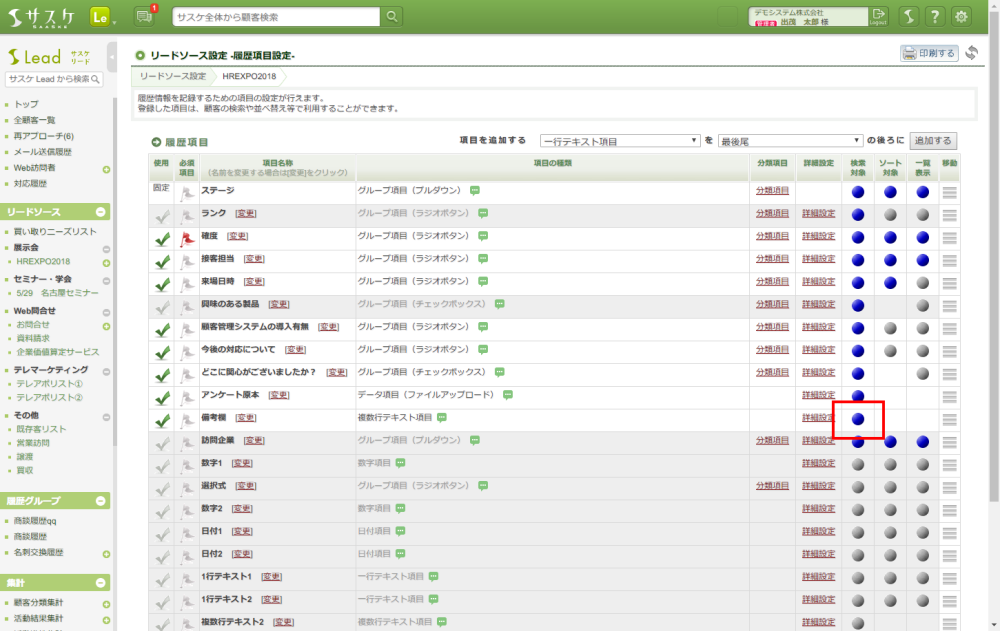Grab the move handle on the ランク row
This screenshot has width=1000, height=631.
(x=949, y=215)
